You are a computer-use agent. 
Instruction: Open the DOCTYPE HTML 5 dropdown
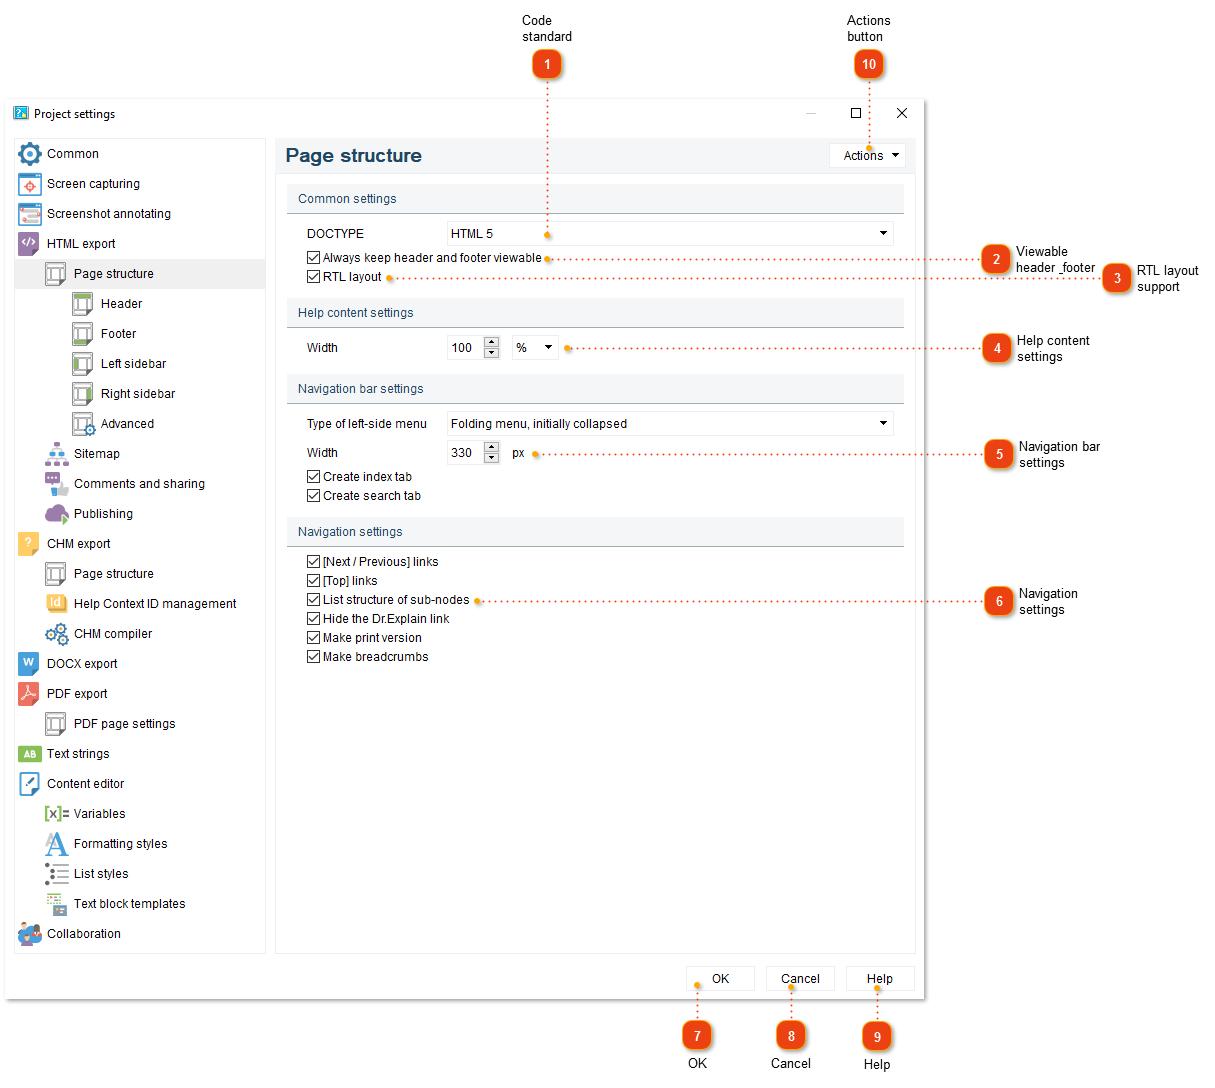(670, 234)
